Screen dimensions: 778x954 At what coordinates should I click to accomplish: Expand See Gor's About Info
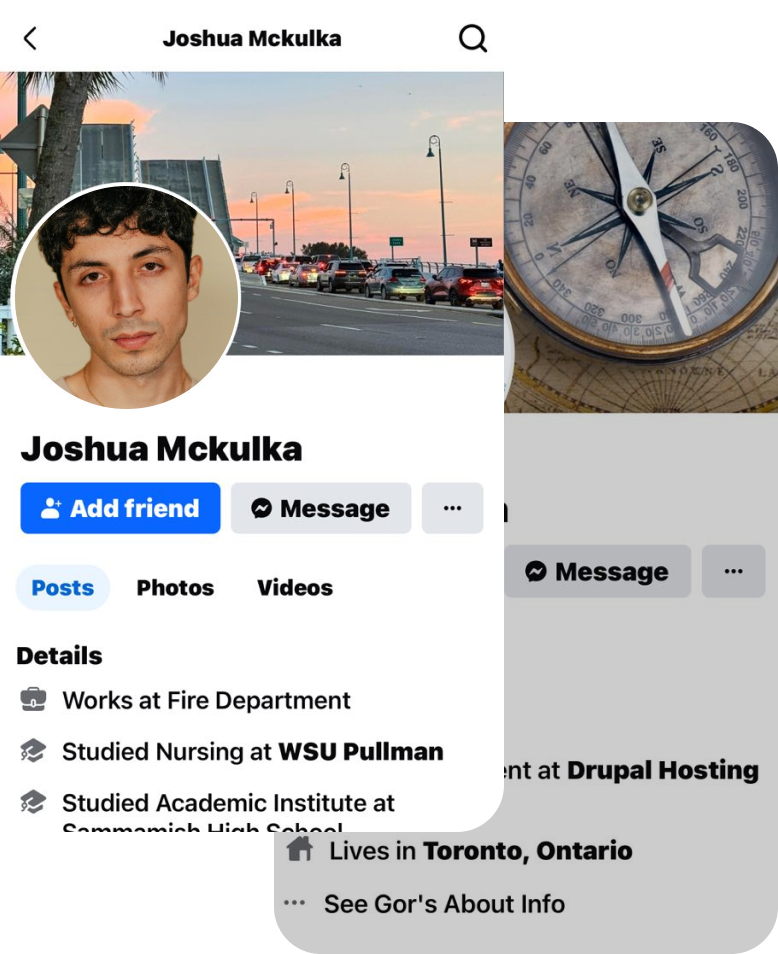444,904
